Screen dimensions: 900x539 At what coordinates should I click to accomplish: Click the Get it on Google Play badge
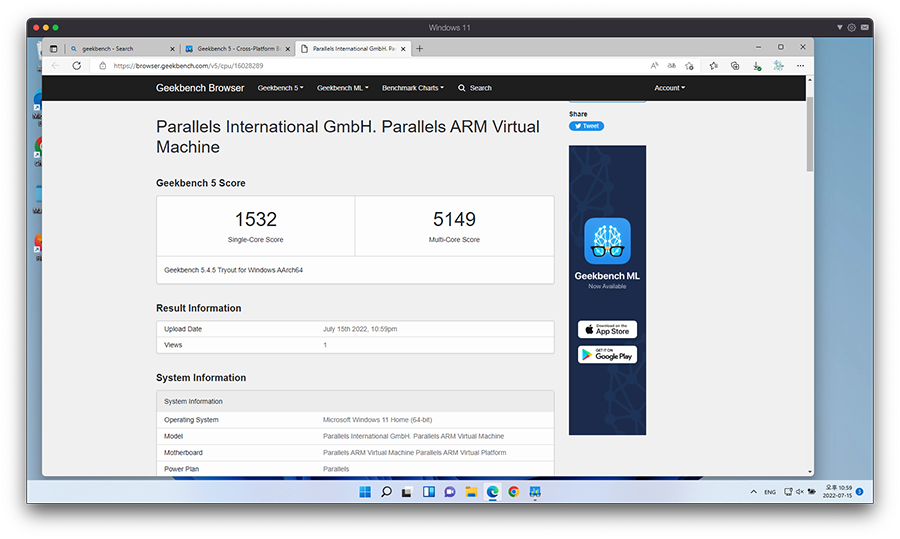[607, 355]
